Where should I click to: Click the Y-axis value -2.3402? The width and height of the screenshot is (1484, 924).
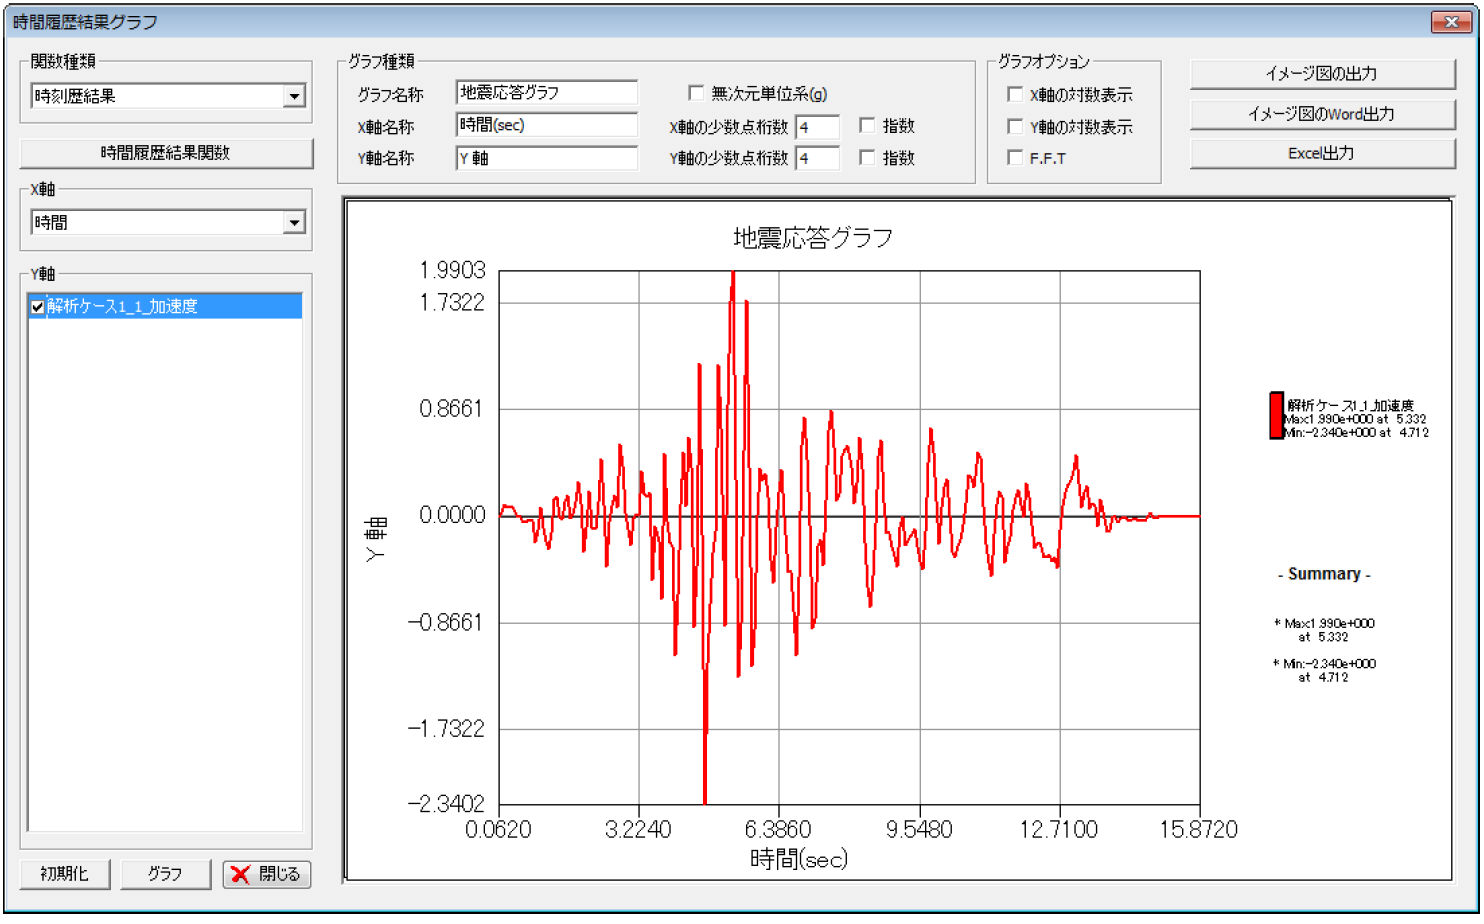446,803
